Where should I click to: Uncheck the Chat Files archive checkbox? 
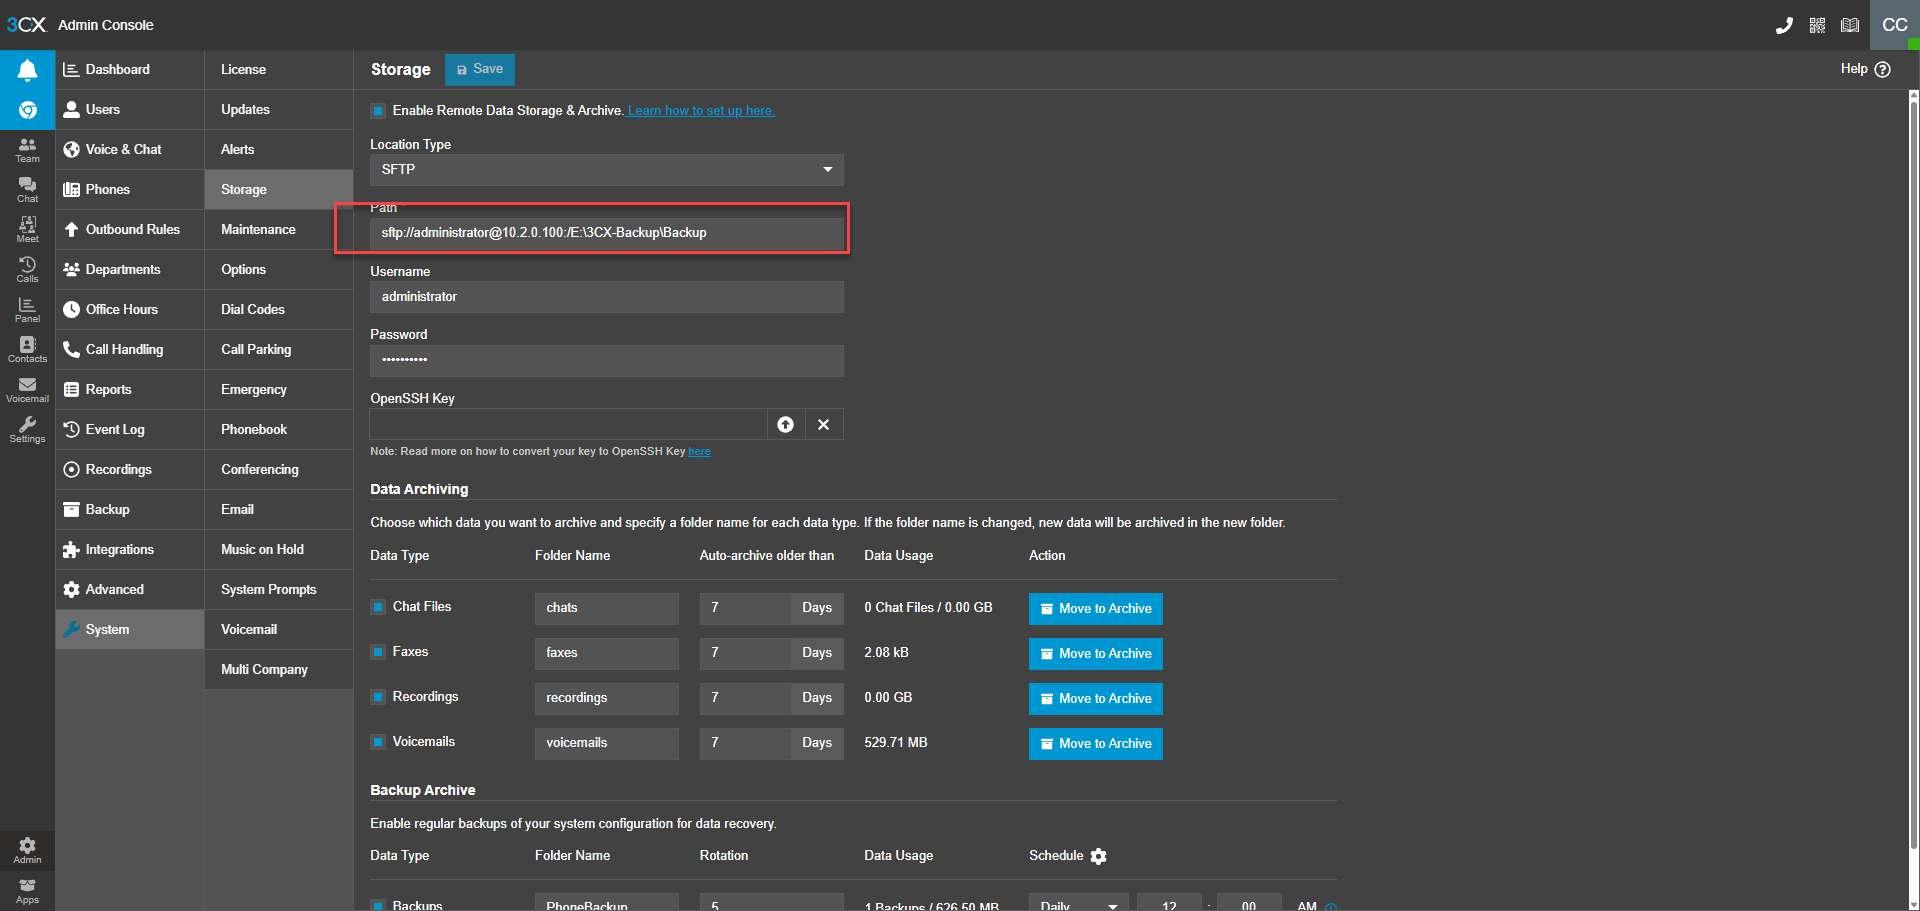[x=378, y=607]
